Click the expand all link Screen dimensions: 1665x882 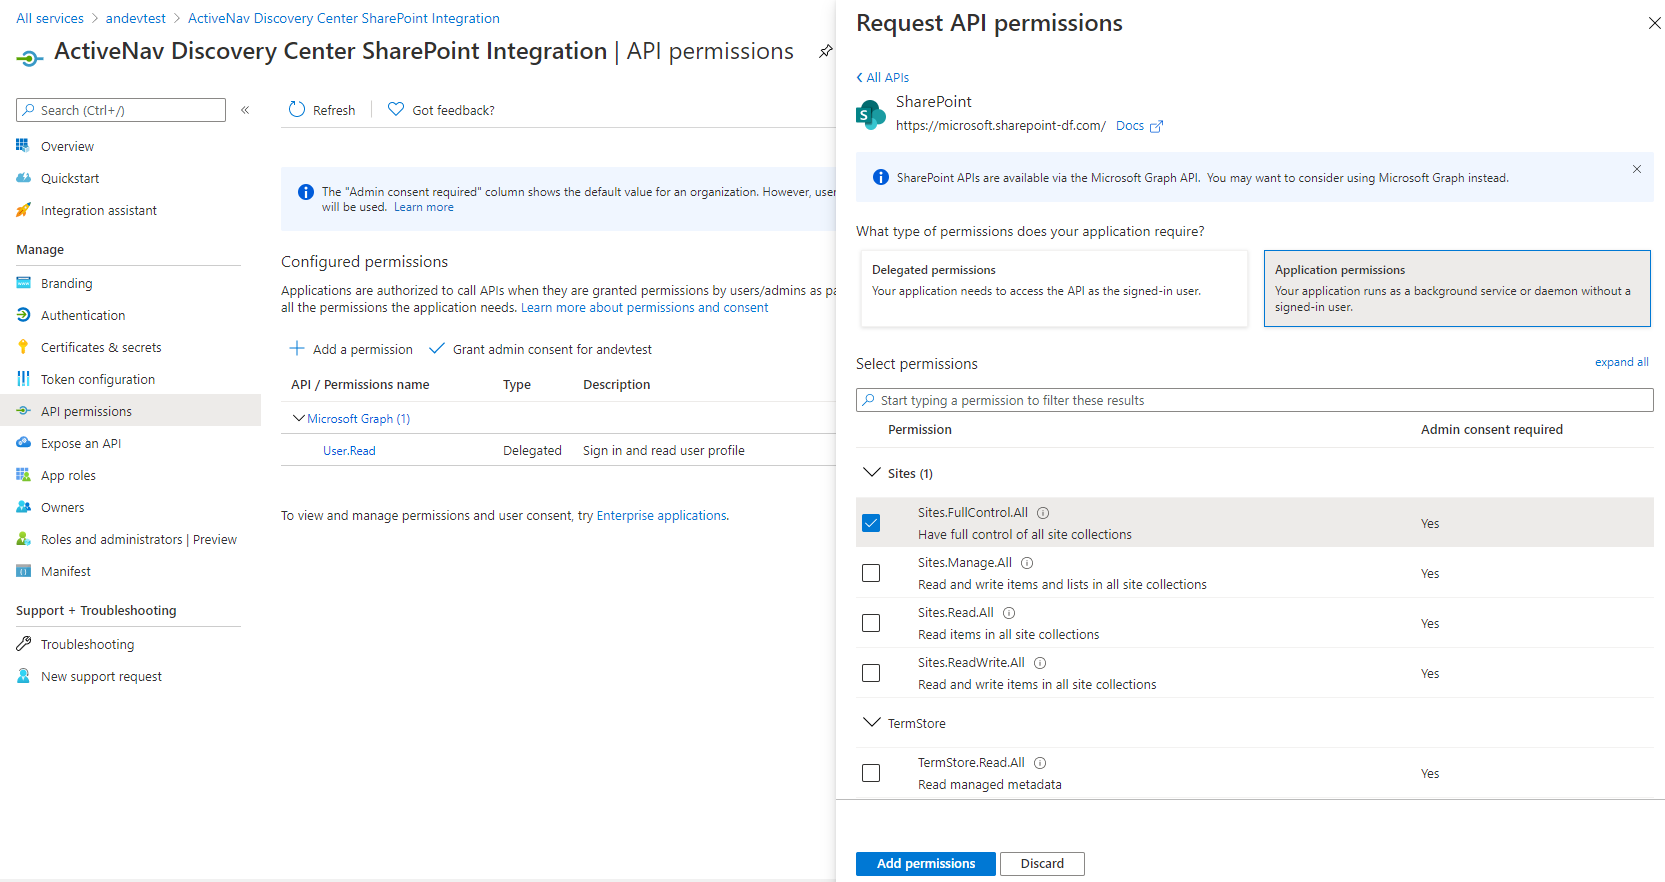tap(1621, 362)
